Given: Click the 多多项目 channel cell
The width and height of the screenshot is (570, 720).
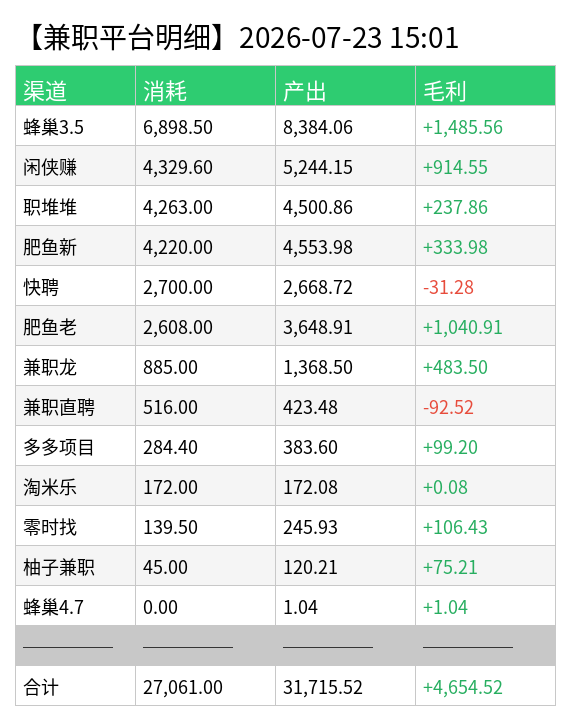Looking at the screenshot, I should [75, 446].
